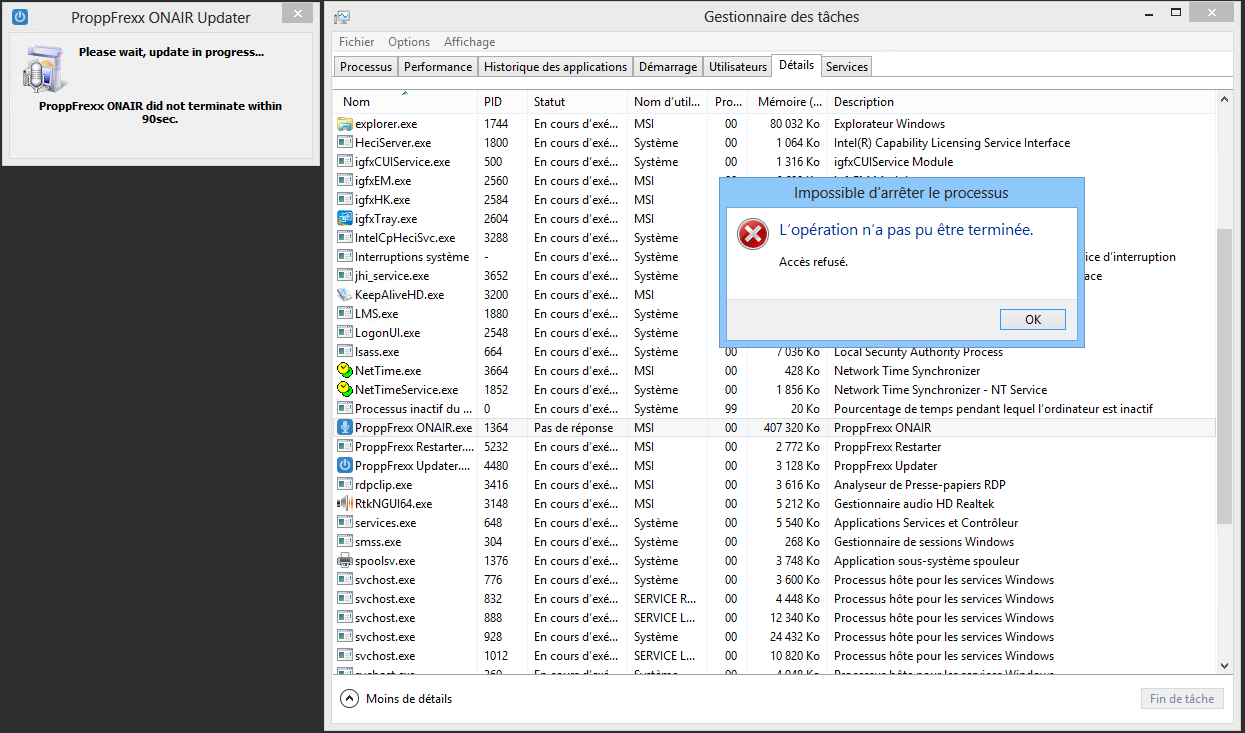Image resolution: width=1245 pixels, height=733 pixels.
Task: Switch to the Services tab
Action: click(x=847, y=67)
